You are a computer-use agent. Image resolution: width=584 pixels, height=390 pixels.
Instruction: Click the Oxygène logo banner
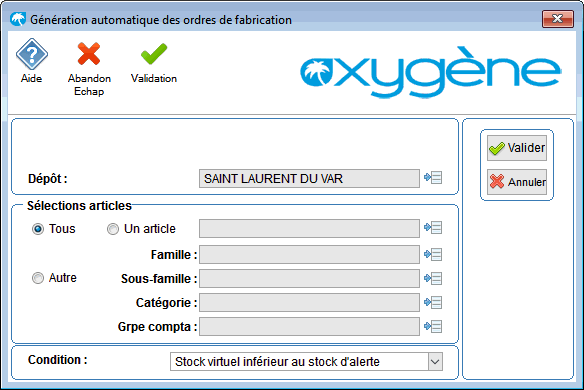(431, 72)
